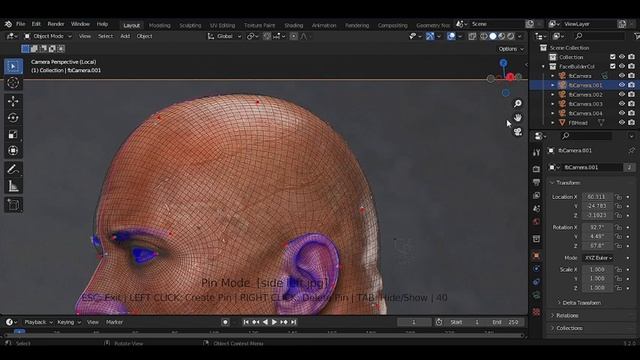This screenshot has width=640, height=360.
Task: Activate the Add Cube tool
Action: click(x=13, y=204)
